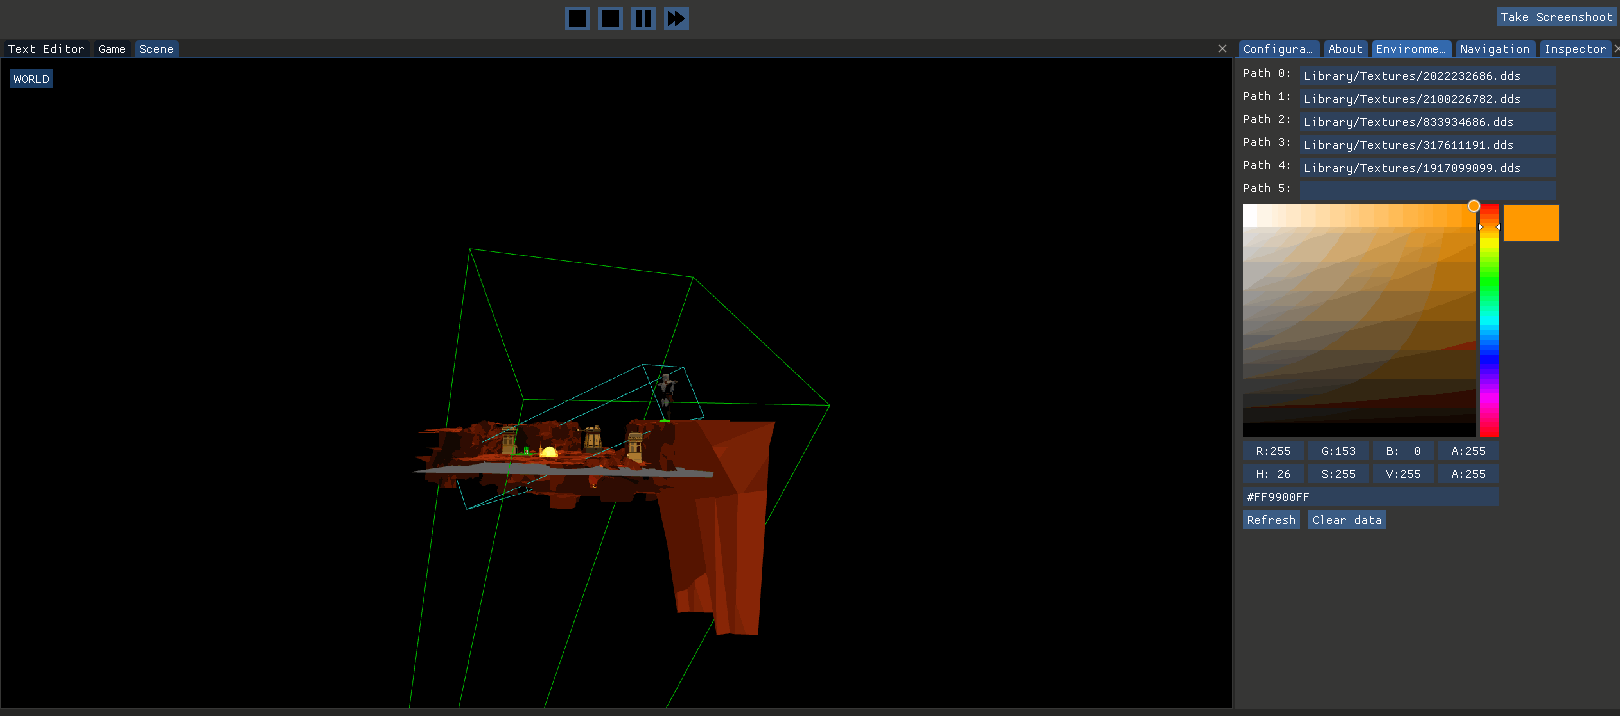Click the empty Path 5 field

point(1428,191)
